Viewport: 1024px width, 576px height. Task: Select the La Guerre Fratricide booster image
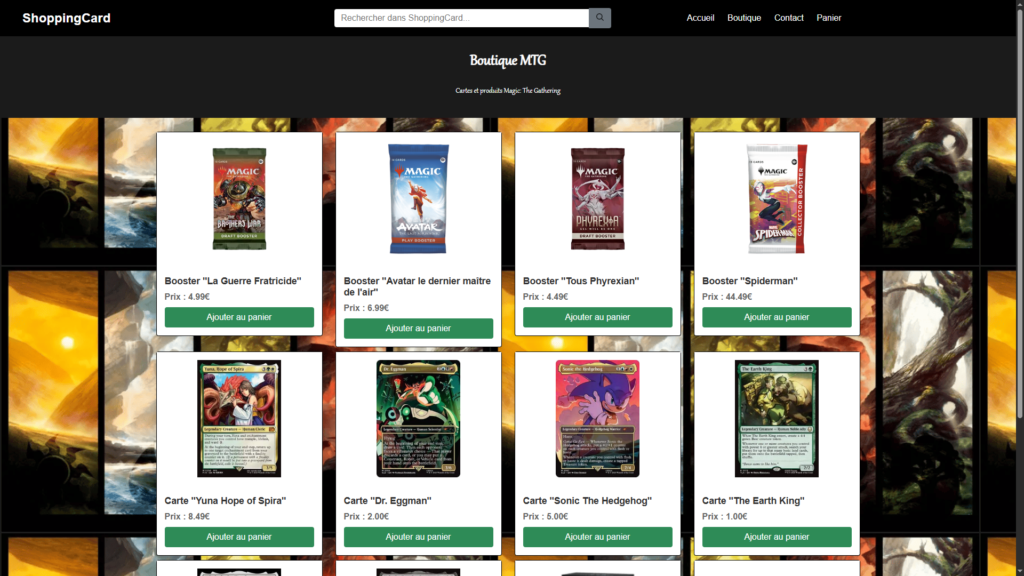[239, 198]
